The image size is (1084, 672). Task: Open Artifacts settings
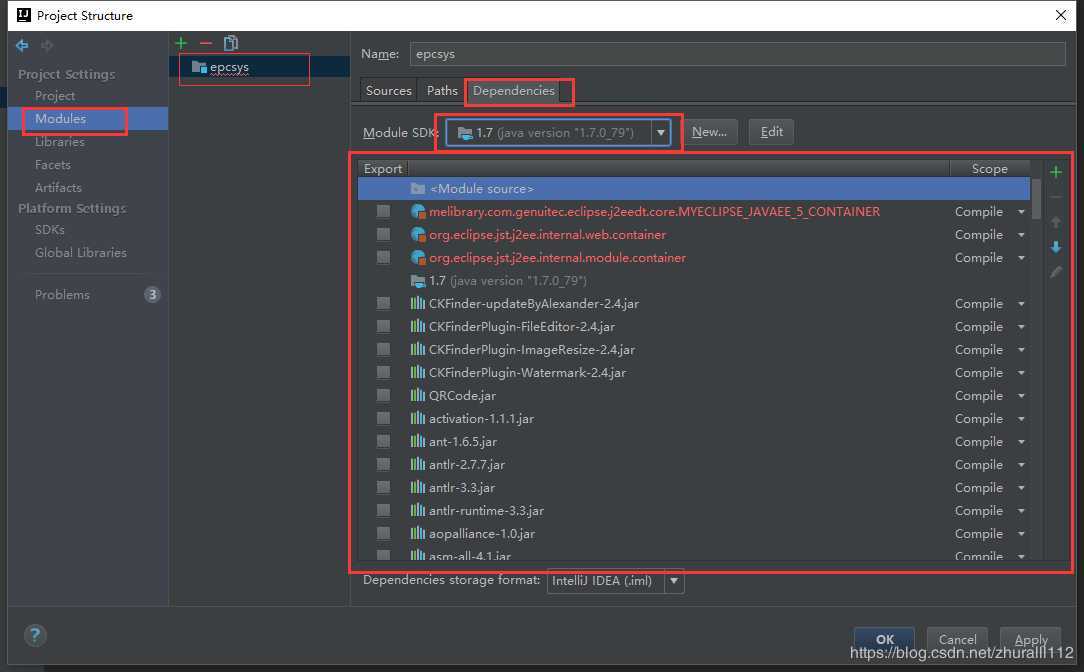pos(58,187)
